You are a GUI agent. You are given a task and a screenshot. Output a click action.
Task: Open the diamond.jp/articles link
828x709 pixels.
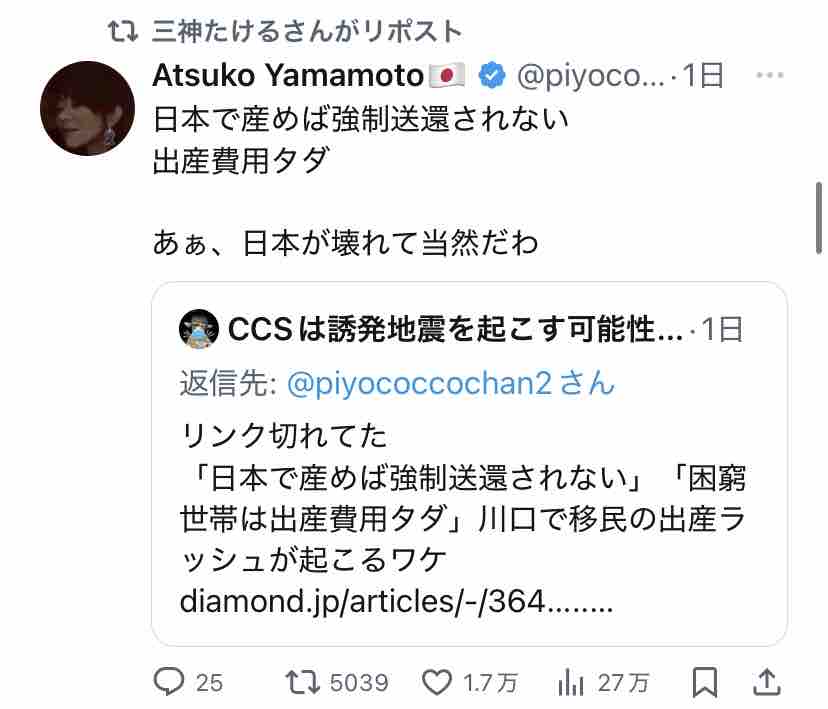[396, 601]
